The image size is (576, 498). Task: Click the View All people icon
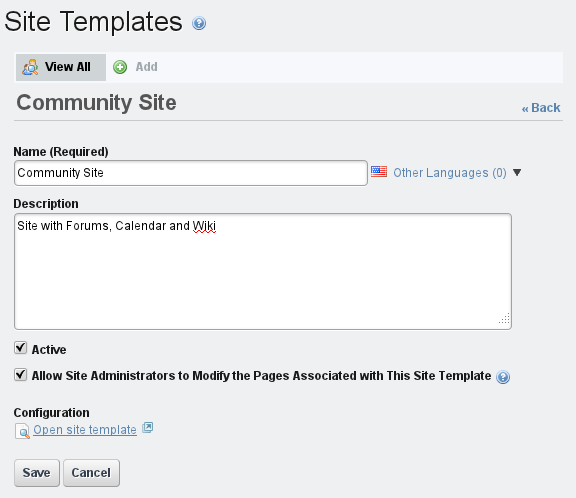(30, 67)
